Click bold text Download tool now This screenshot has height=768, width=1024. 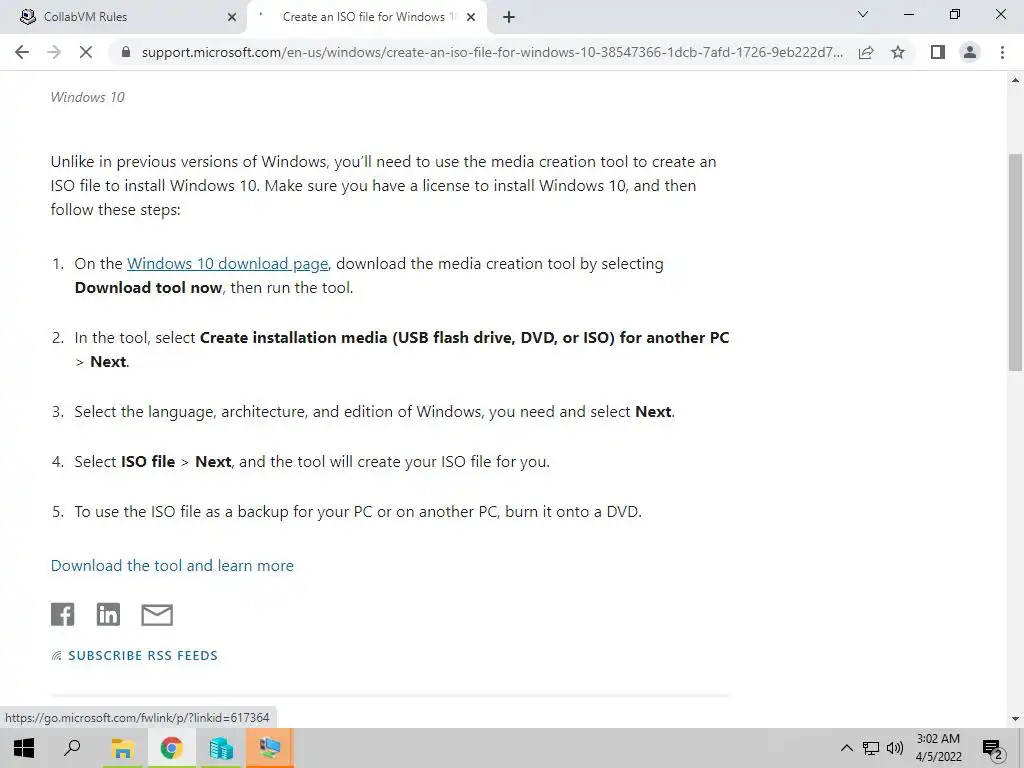[x=148, y=288]
